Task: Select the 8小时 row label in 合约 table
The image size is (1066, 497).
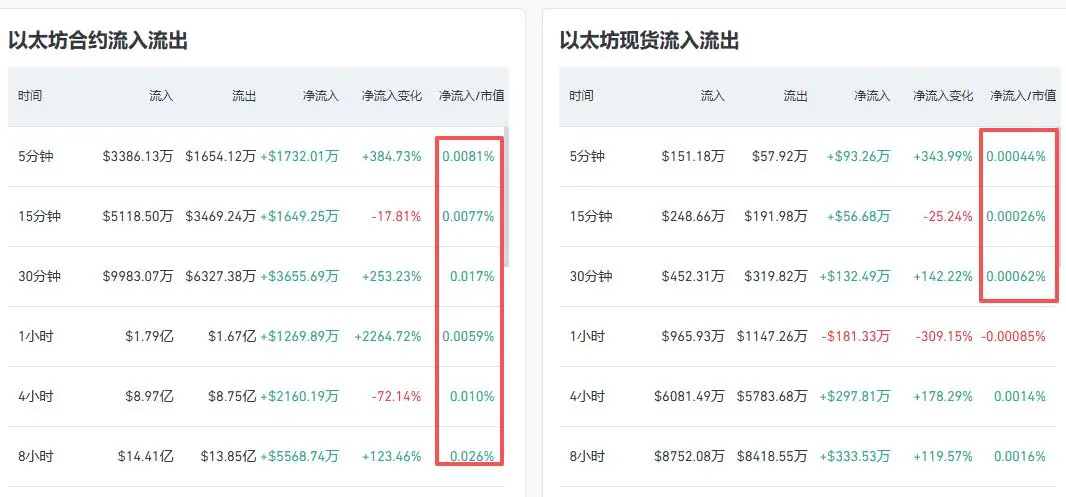Action: [35, 456]
